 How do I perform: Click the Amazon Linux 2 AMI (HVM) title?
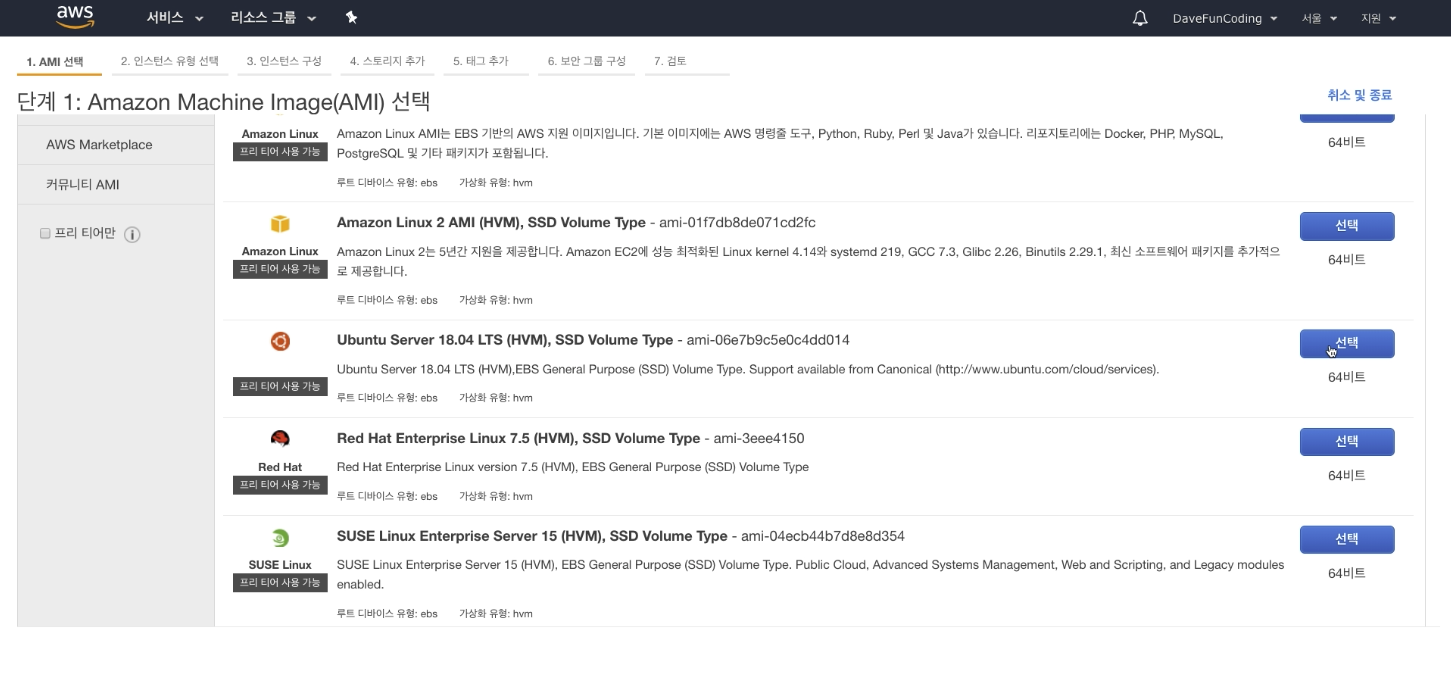[490, 222]
